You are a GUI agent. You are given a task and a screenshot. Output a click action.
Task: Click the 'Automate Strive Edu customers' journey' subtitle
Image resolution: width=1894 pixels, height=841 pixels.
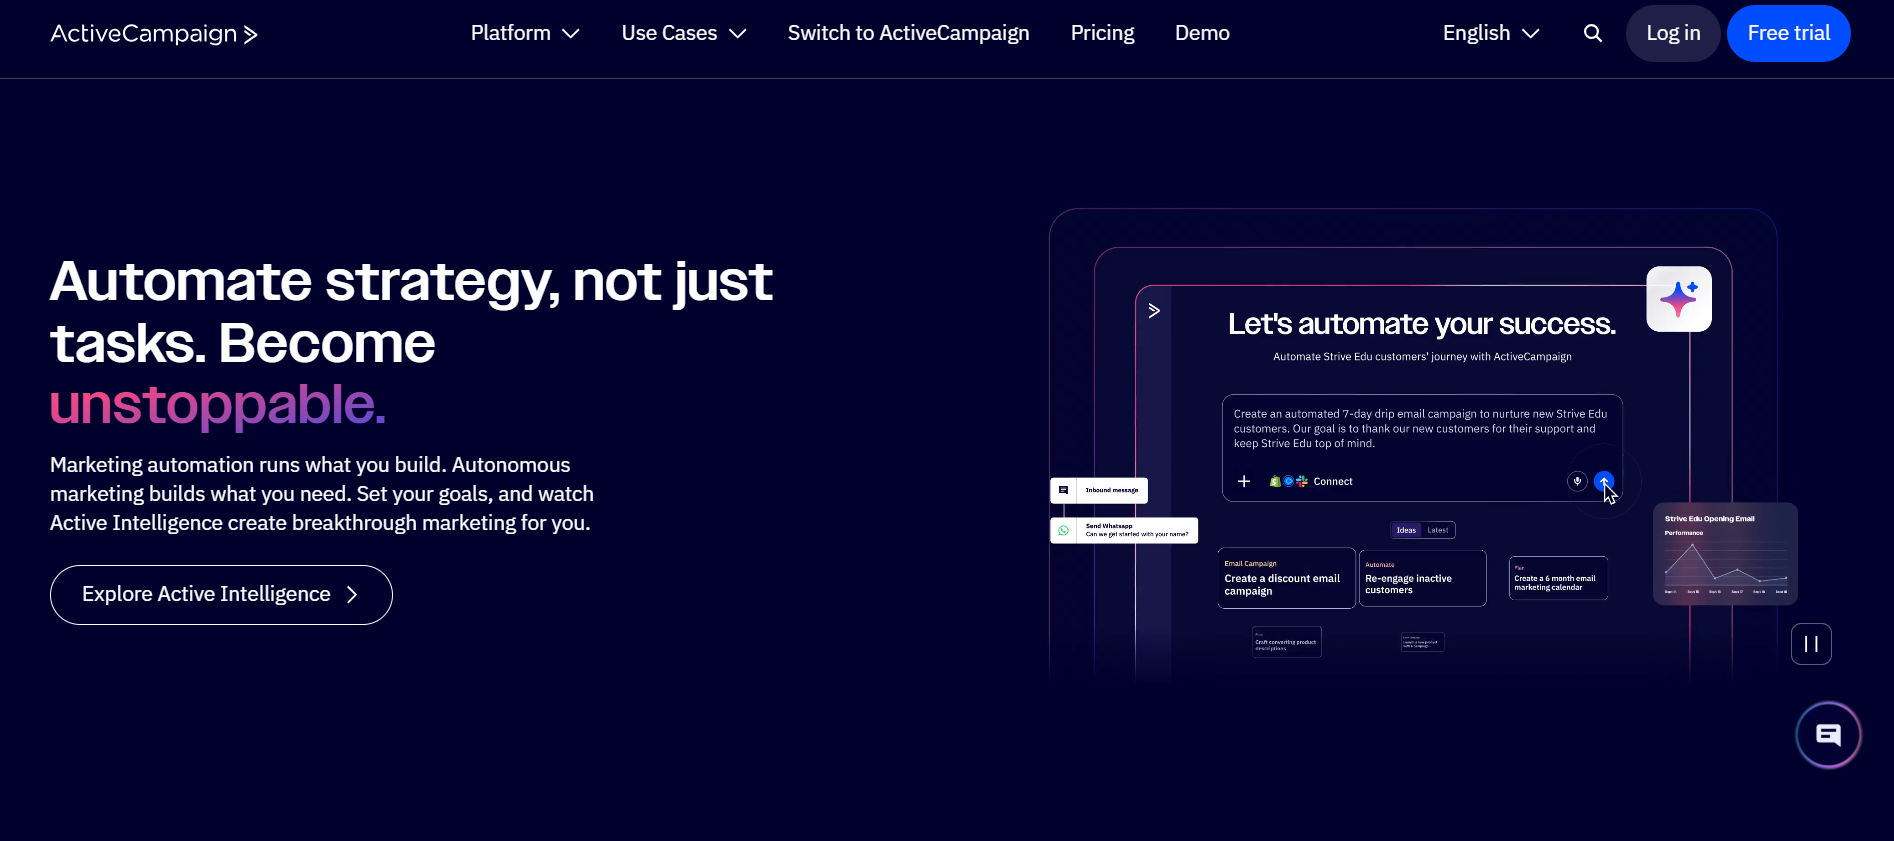1422,357
